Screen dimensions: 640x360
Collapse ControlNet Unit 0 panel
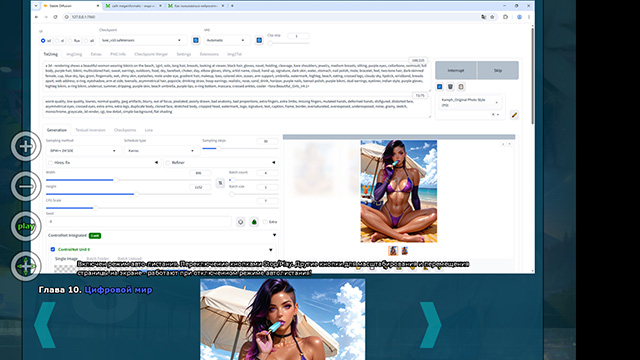271,250
